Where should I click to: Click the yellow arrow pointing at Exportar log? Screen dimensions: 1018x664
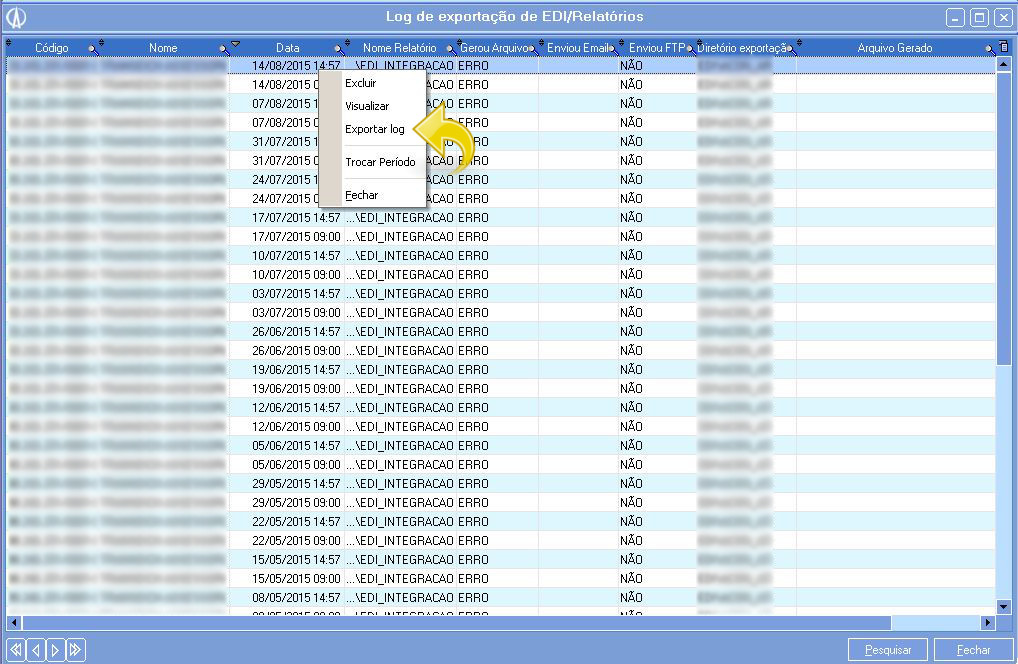(446, 142)
